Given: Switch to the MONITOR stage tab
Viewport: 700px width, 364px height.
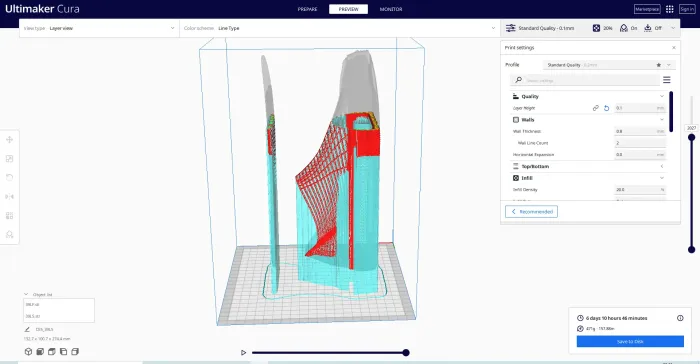Looking at the screenshot, I should [391, 9].
